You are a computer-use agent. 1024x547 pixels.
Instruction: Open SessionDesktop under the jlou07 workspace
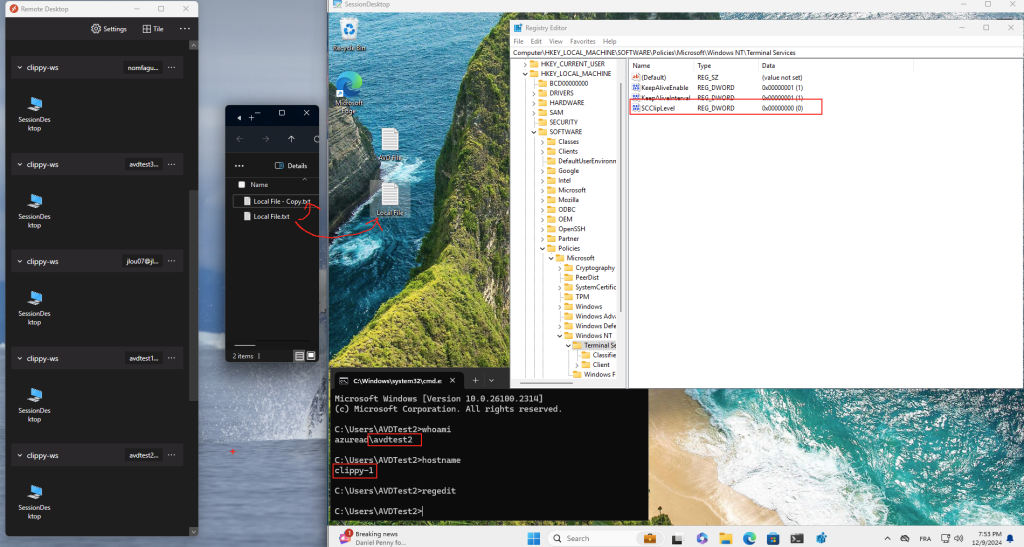click(x=35, y=309)
